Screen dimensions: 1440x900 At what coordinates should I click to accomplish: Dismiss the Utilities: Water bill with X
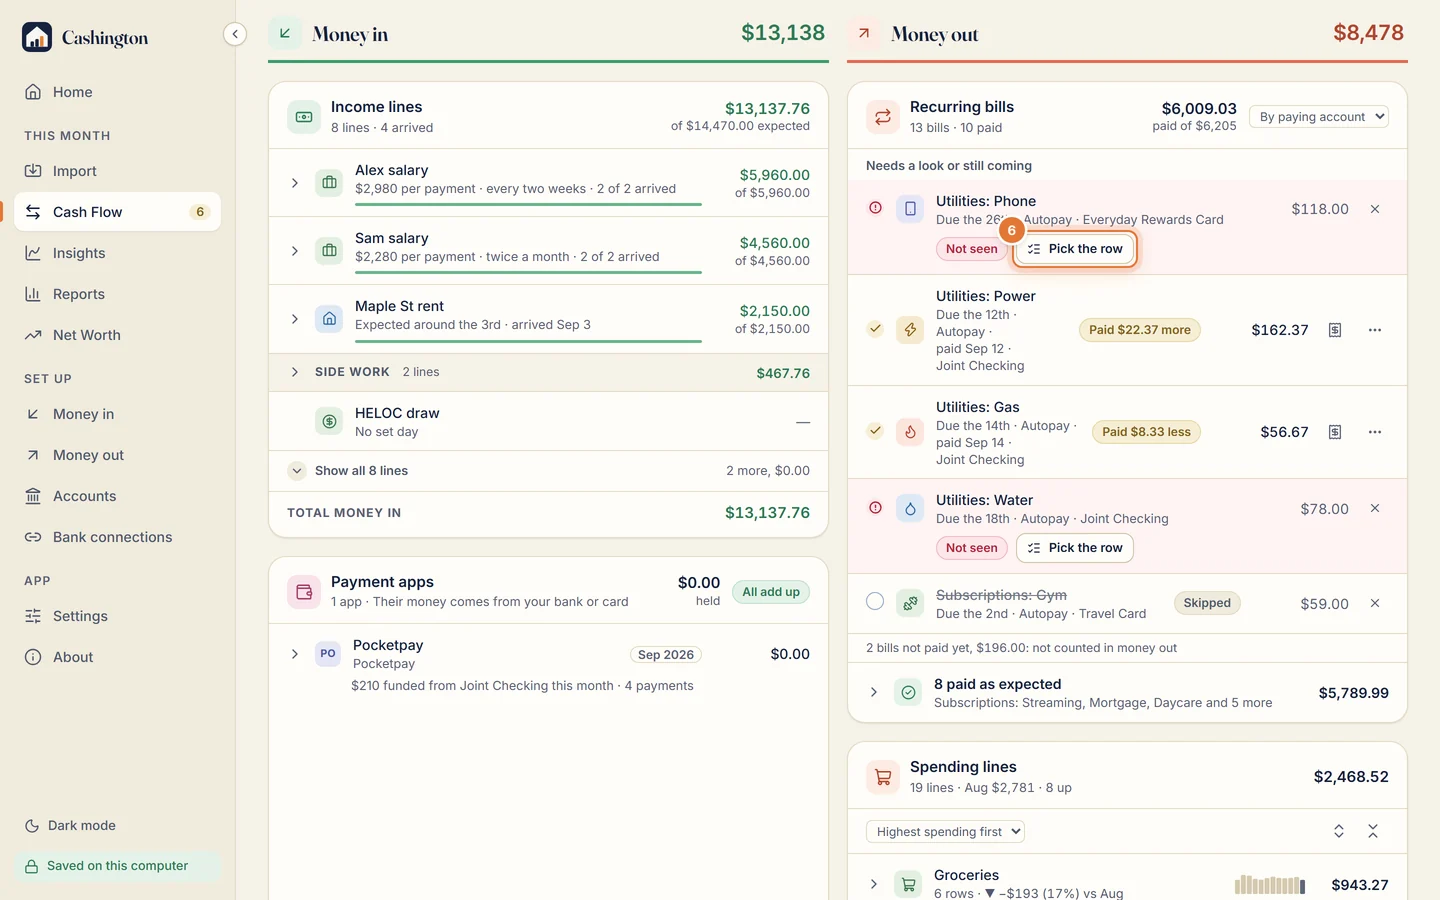tap(1375, 508)
